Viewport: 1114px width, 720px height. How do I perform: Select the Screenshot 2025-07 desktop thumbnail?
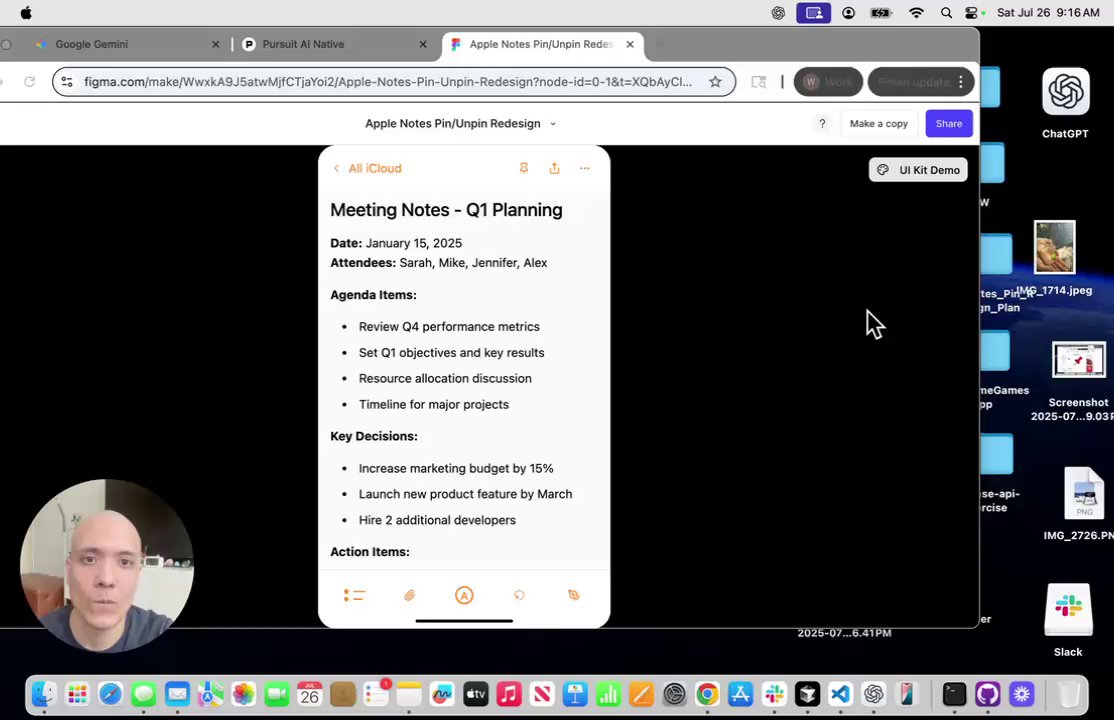point(1078,360)
